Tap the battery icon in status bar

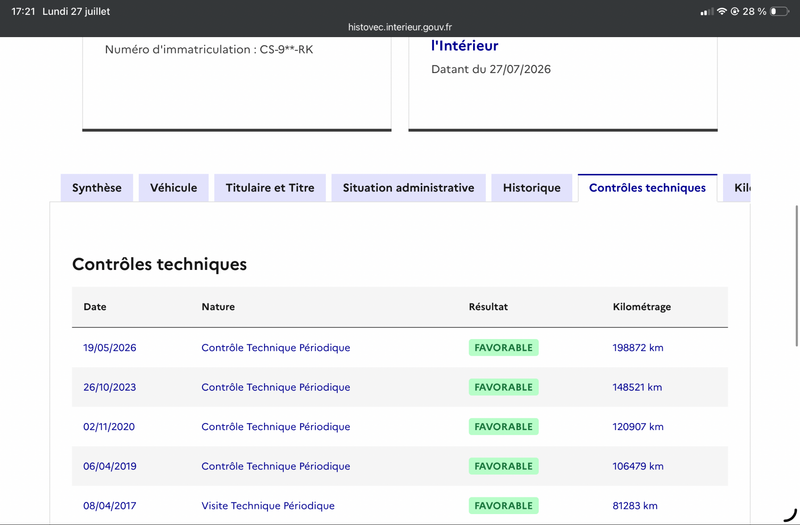[x=779, y=11]
